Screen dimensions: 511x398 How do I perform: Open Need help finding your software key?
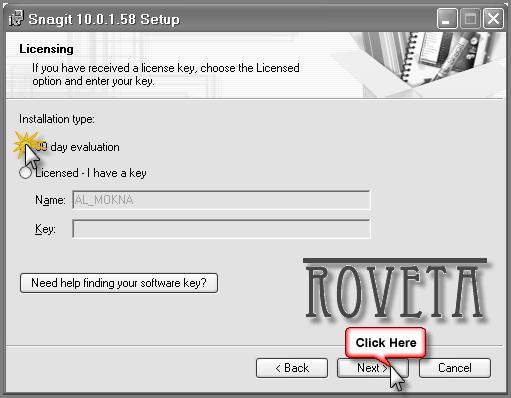(x=119, y=283)
